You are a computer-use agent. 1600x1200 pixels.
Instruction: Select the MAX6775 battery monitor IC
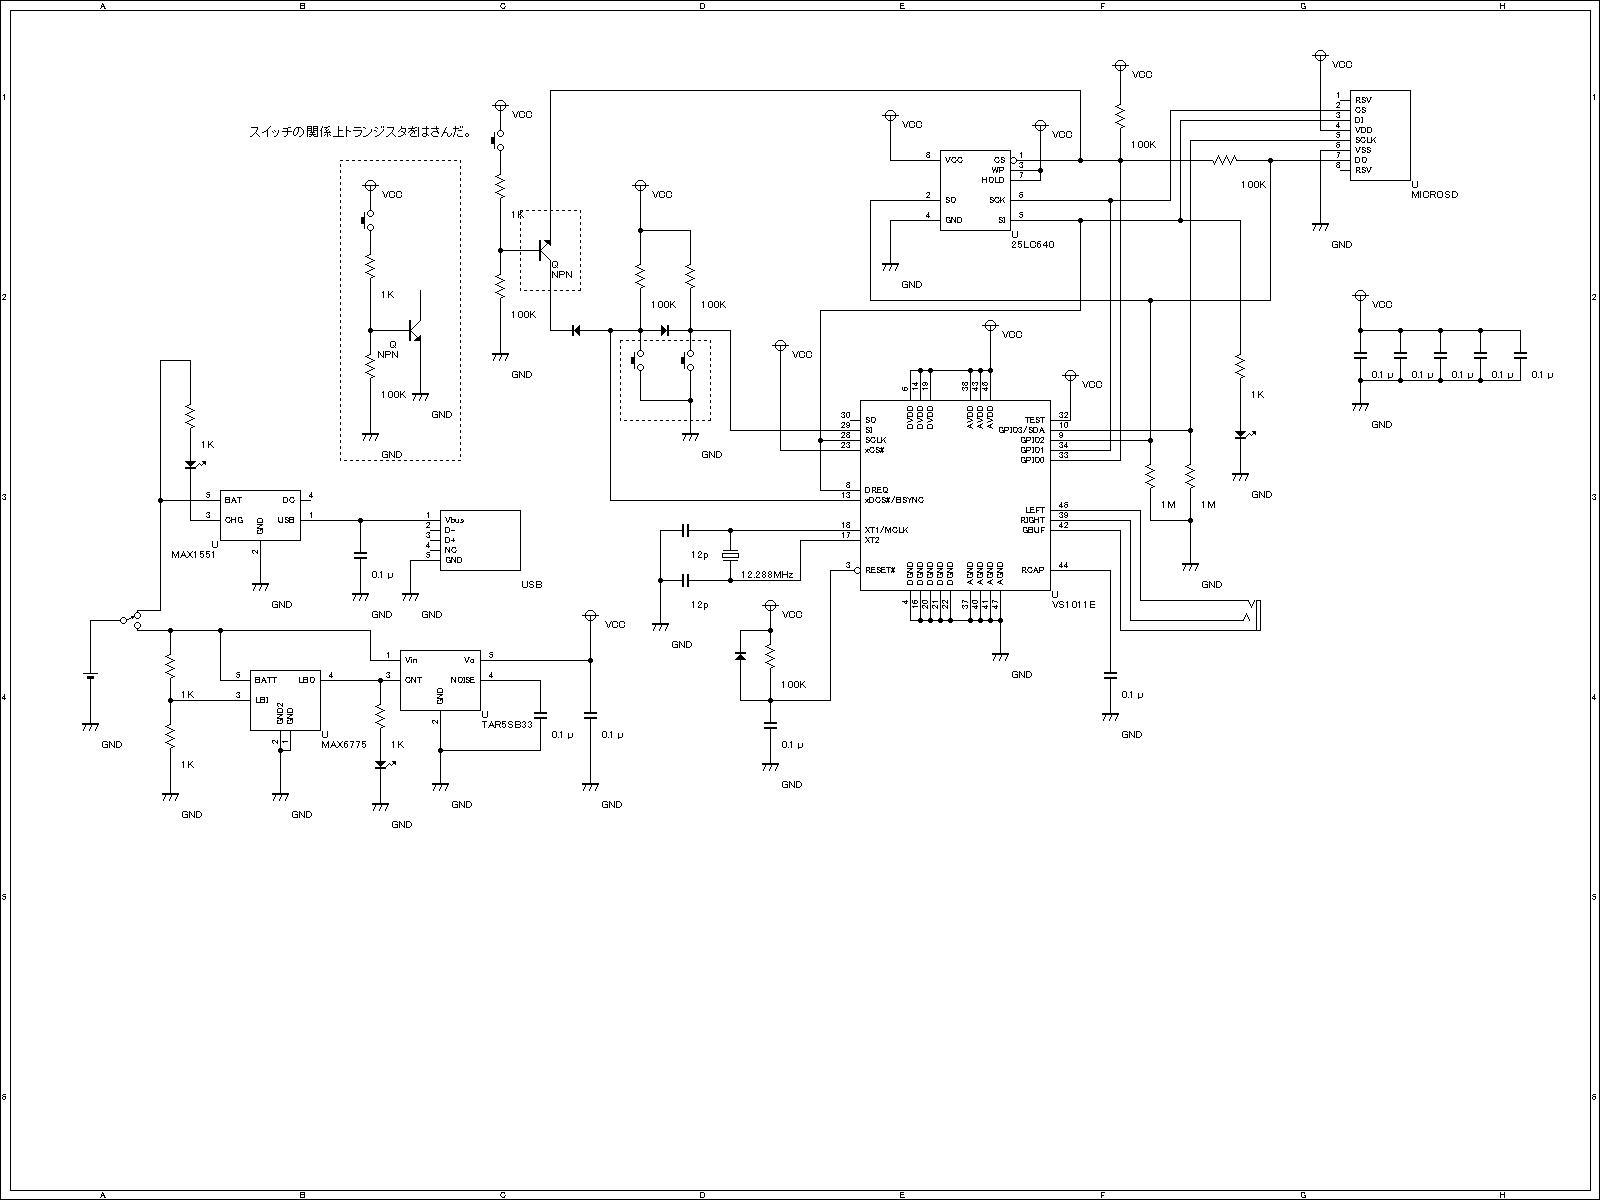pyautogui.click(x=285, y=700)
